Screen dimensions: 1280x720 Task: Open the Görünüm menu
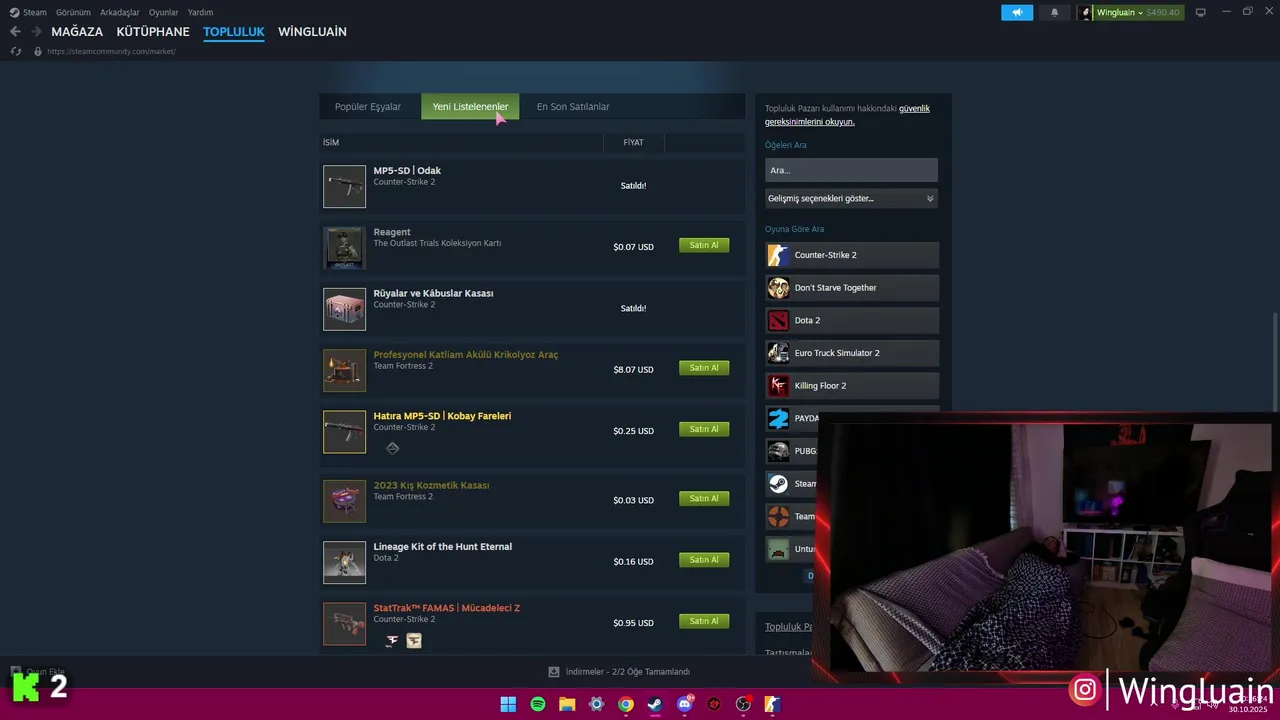coord(74,12)
